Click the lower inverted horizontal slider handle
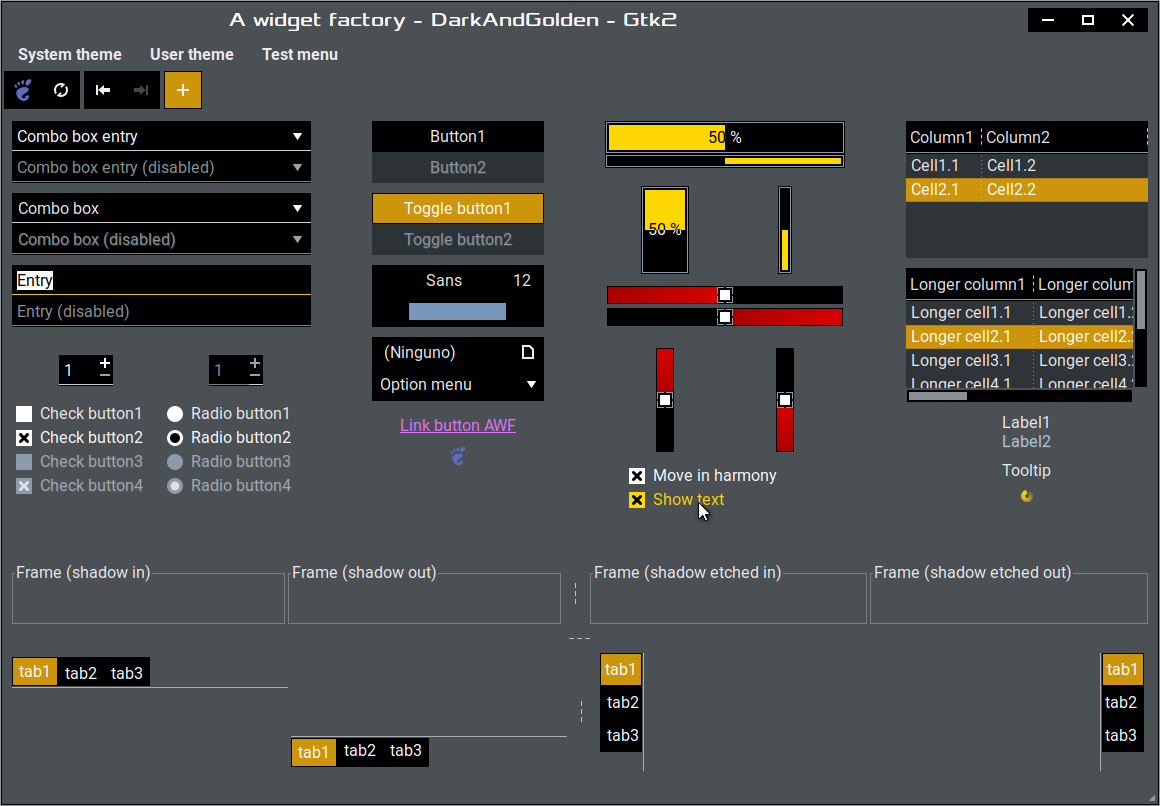1160x806 pixels. [x=725, y=317]
